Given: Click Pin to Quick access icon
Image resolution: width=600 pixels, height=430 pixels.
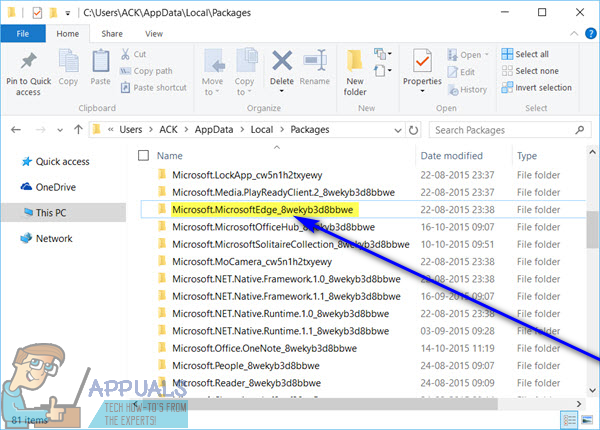Looking at the screenshot, I should click(28, 61).
